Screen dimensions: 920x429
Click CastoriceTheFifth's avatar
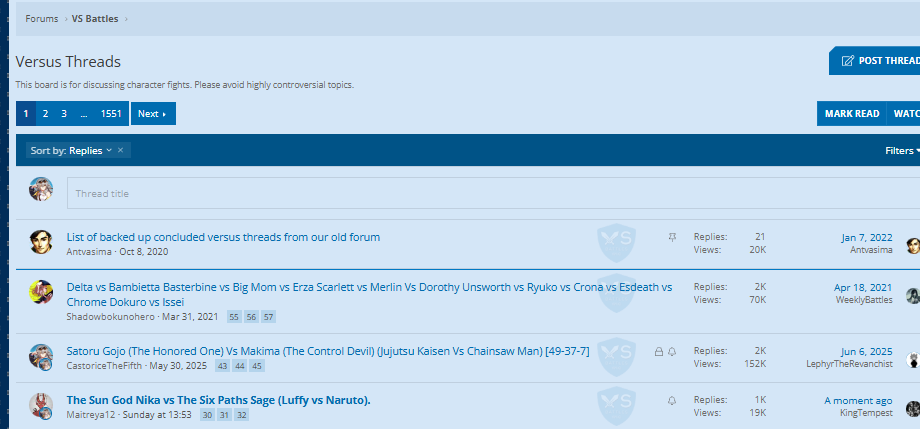click(41, 356)
